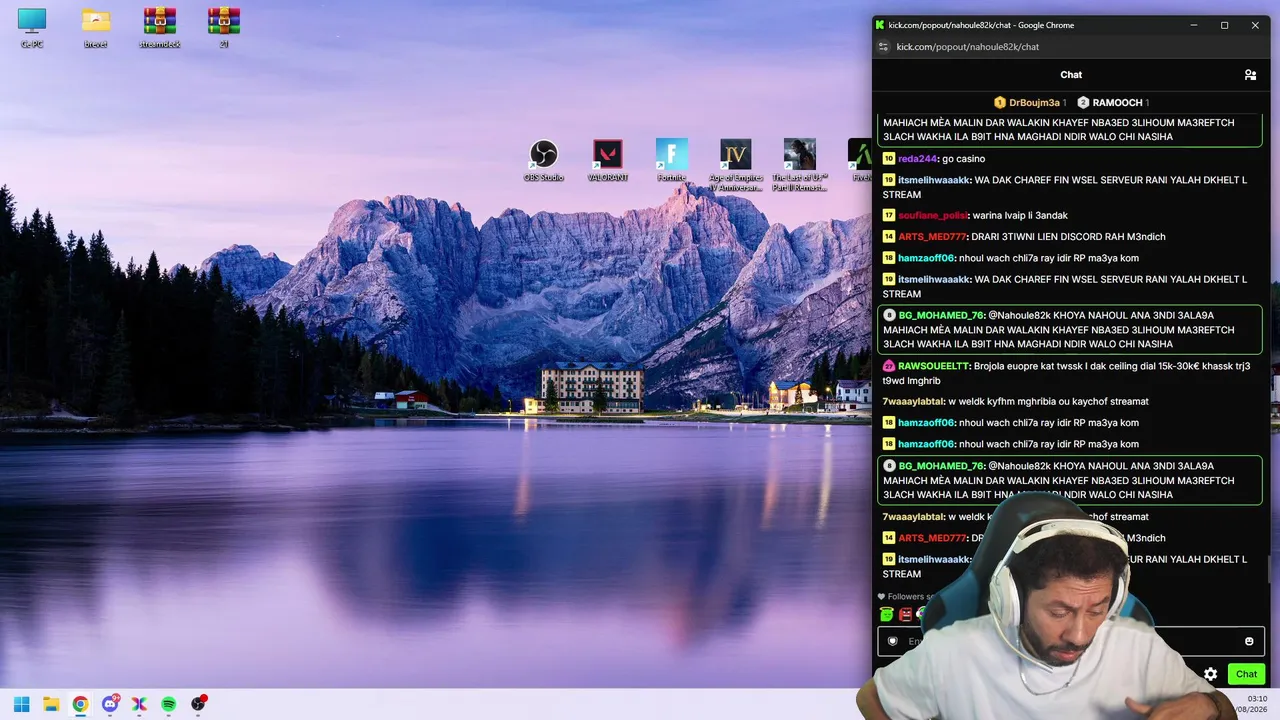The image size is (1280, 720).
Task: Click the kick.com address bar URL
Action: click(967, 47)
